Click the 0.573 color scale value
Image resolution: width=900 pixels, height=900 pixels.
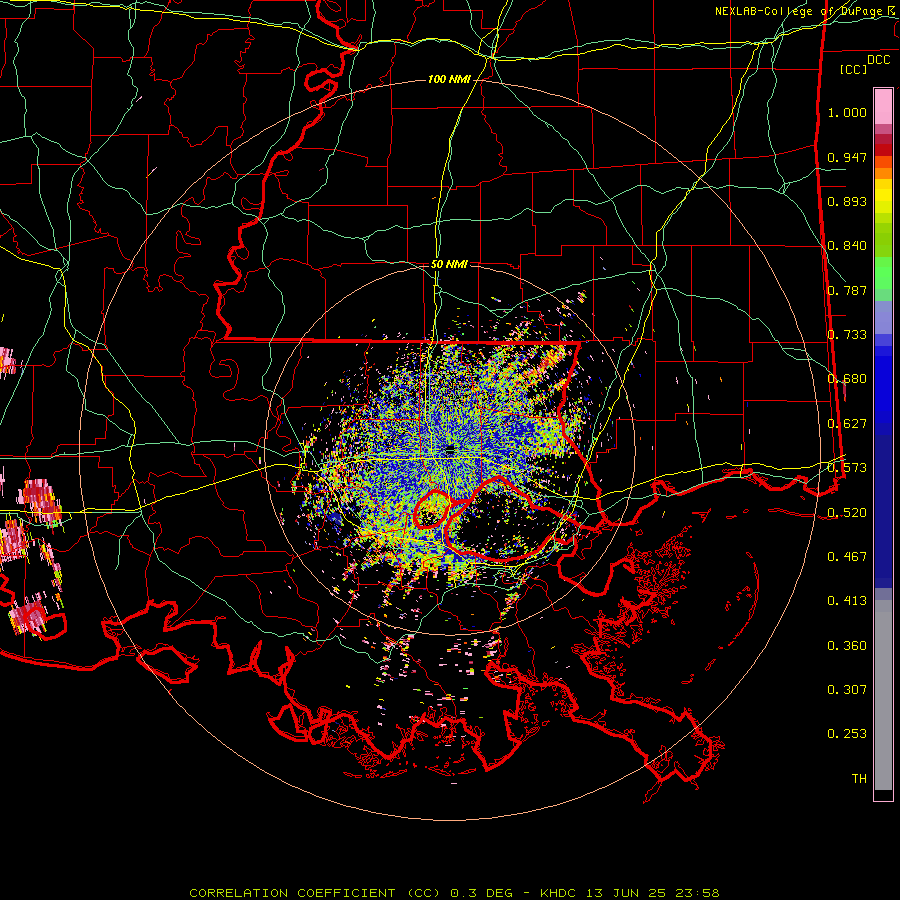[x=847, y=468]
